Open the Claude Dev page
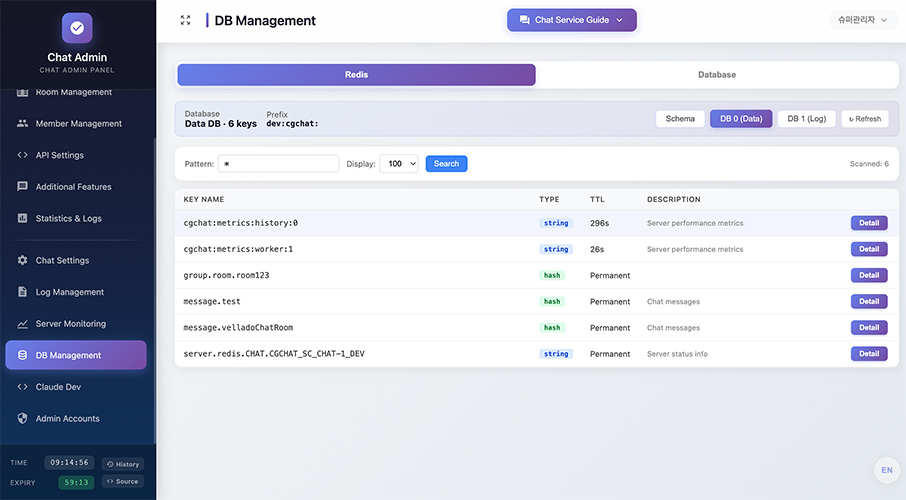Viewport: 906px width, 500px height. (77, 387)
